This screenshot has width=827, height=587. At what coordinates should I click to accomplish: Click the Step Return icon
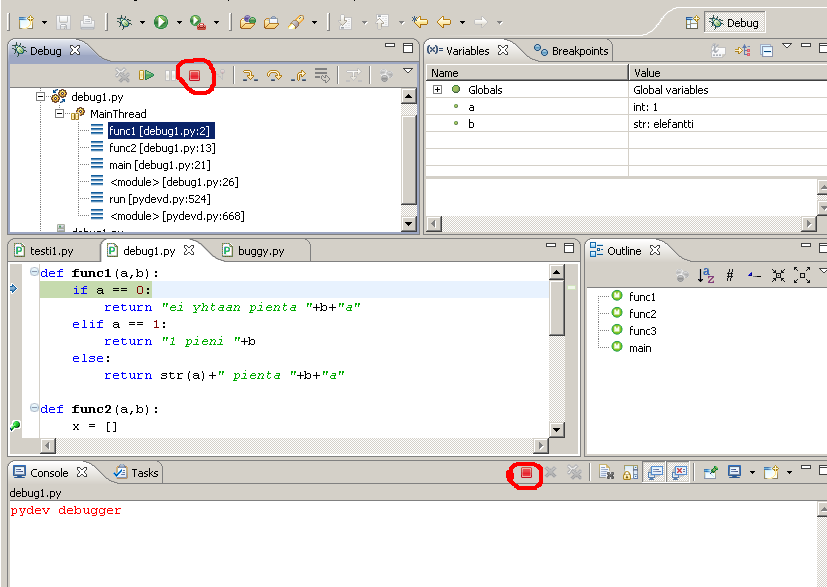point(297,75)
